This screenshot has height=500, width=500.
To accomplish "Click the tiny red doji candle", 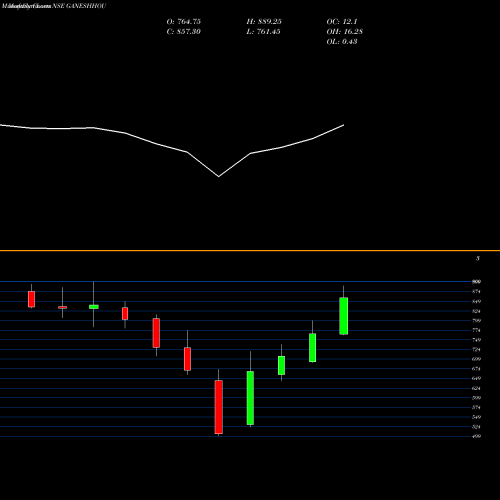I will point(62,307).
